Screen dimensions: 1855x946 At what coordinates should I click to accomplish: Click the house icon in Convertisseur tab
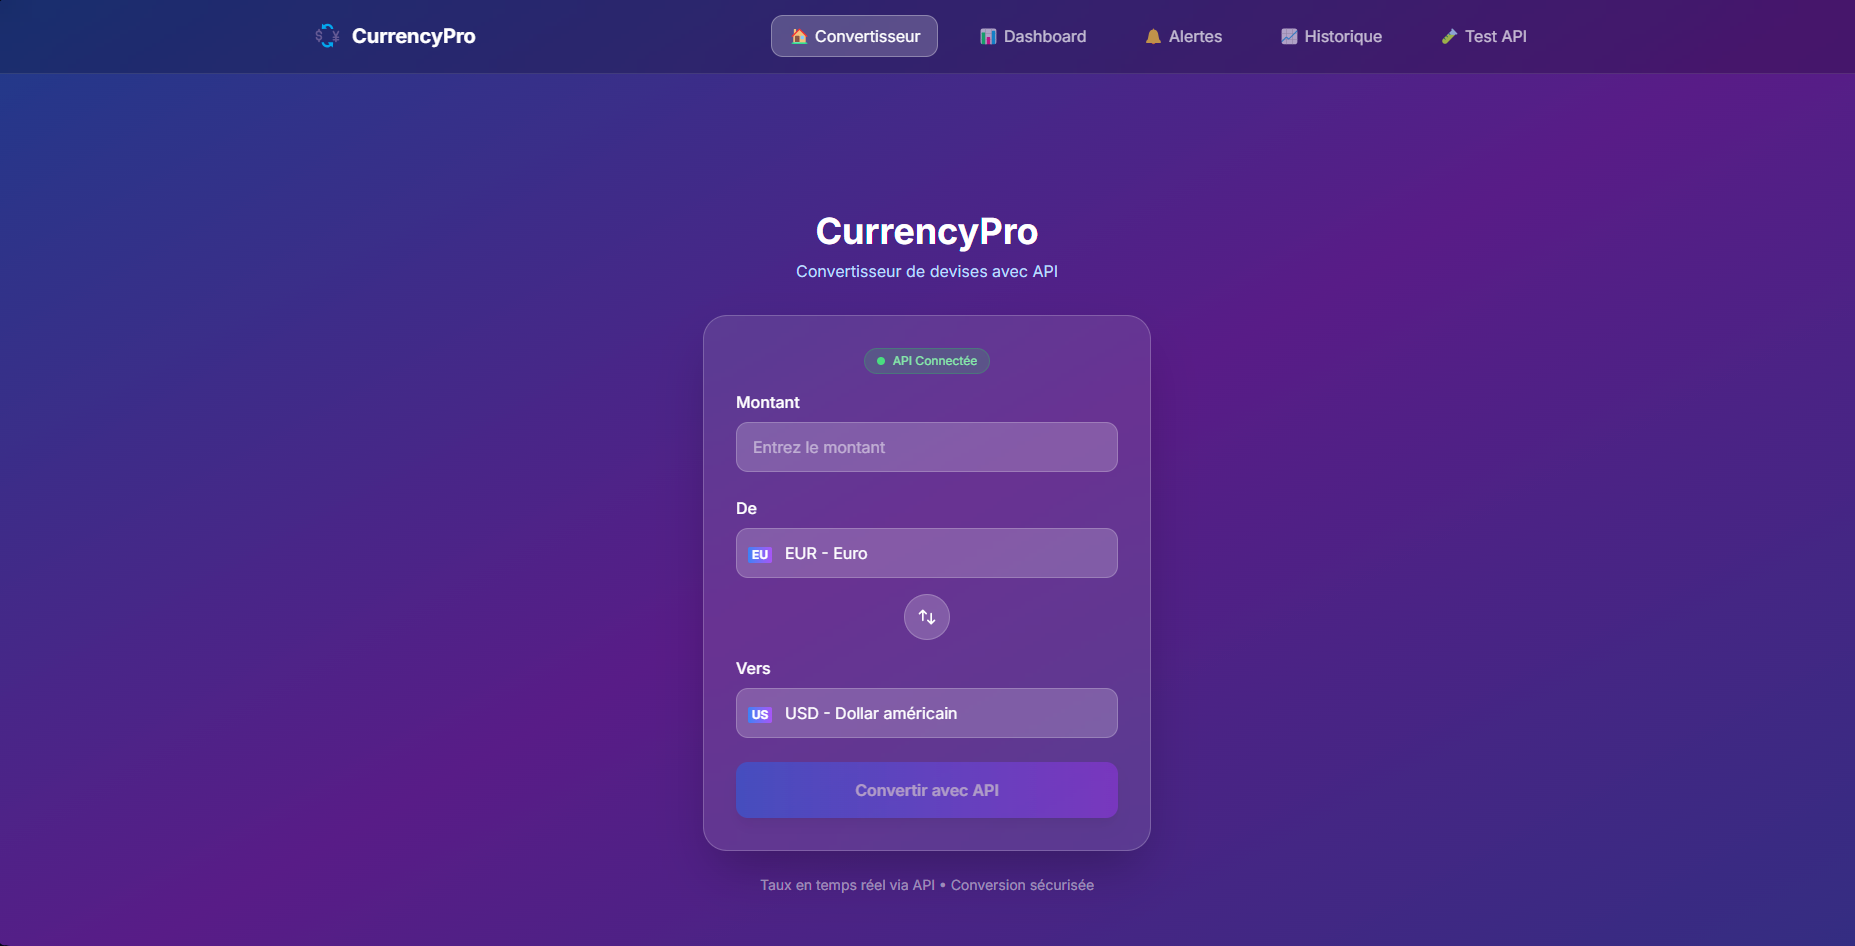(799, 36)
